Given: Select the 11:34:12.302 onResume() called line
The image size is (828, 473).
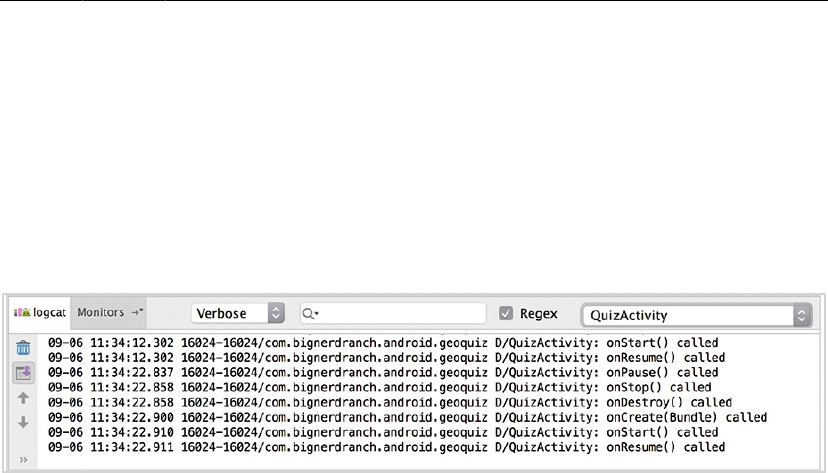Looking at the screenshot, I should tap(386, 358).
